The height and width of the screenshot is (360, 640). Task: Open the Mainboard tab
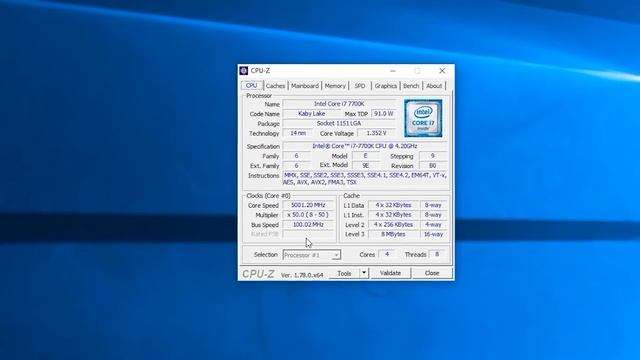pyautogui.click(x=305, y=86)
